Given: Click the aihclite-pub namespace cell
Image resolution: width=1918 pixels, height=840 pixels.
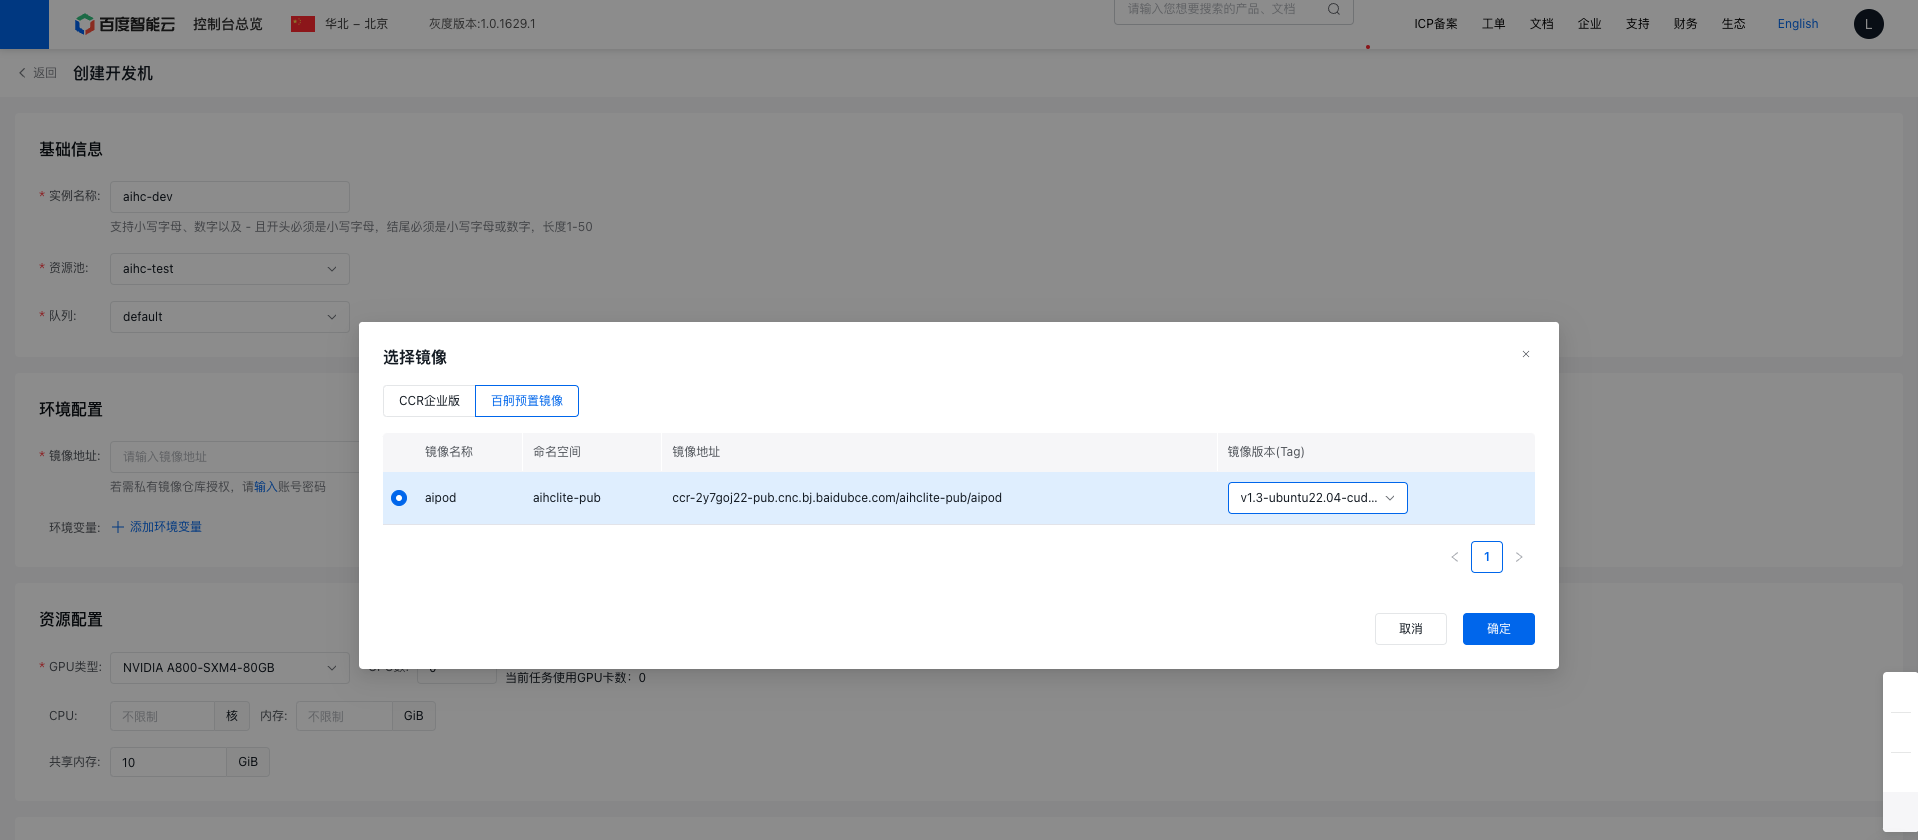Looking at the screenshot, I should pyautogui.click(x=567, y=498).
